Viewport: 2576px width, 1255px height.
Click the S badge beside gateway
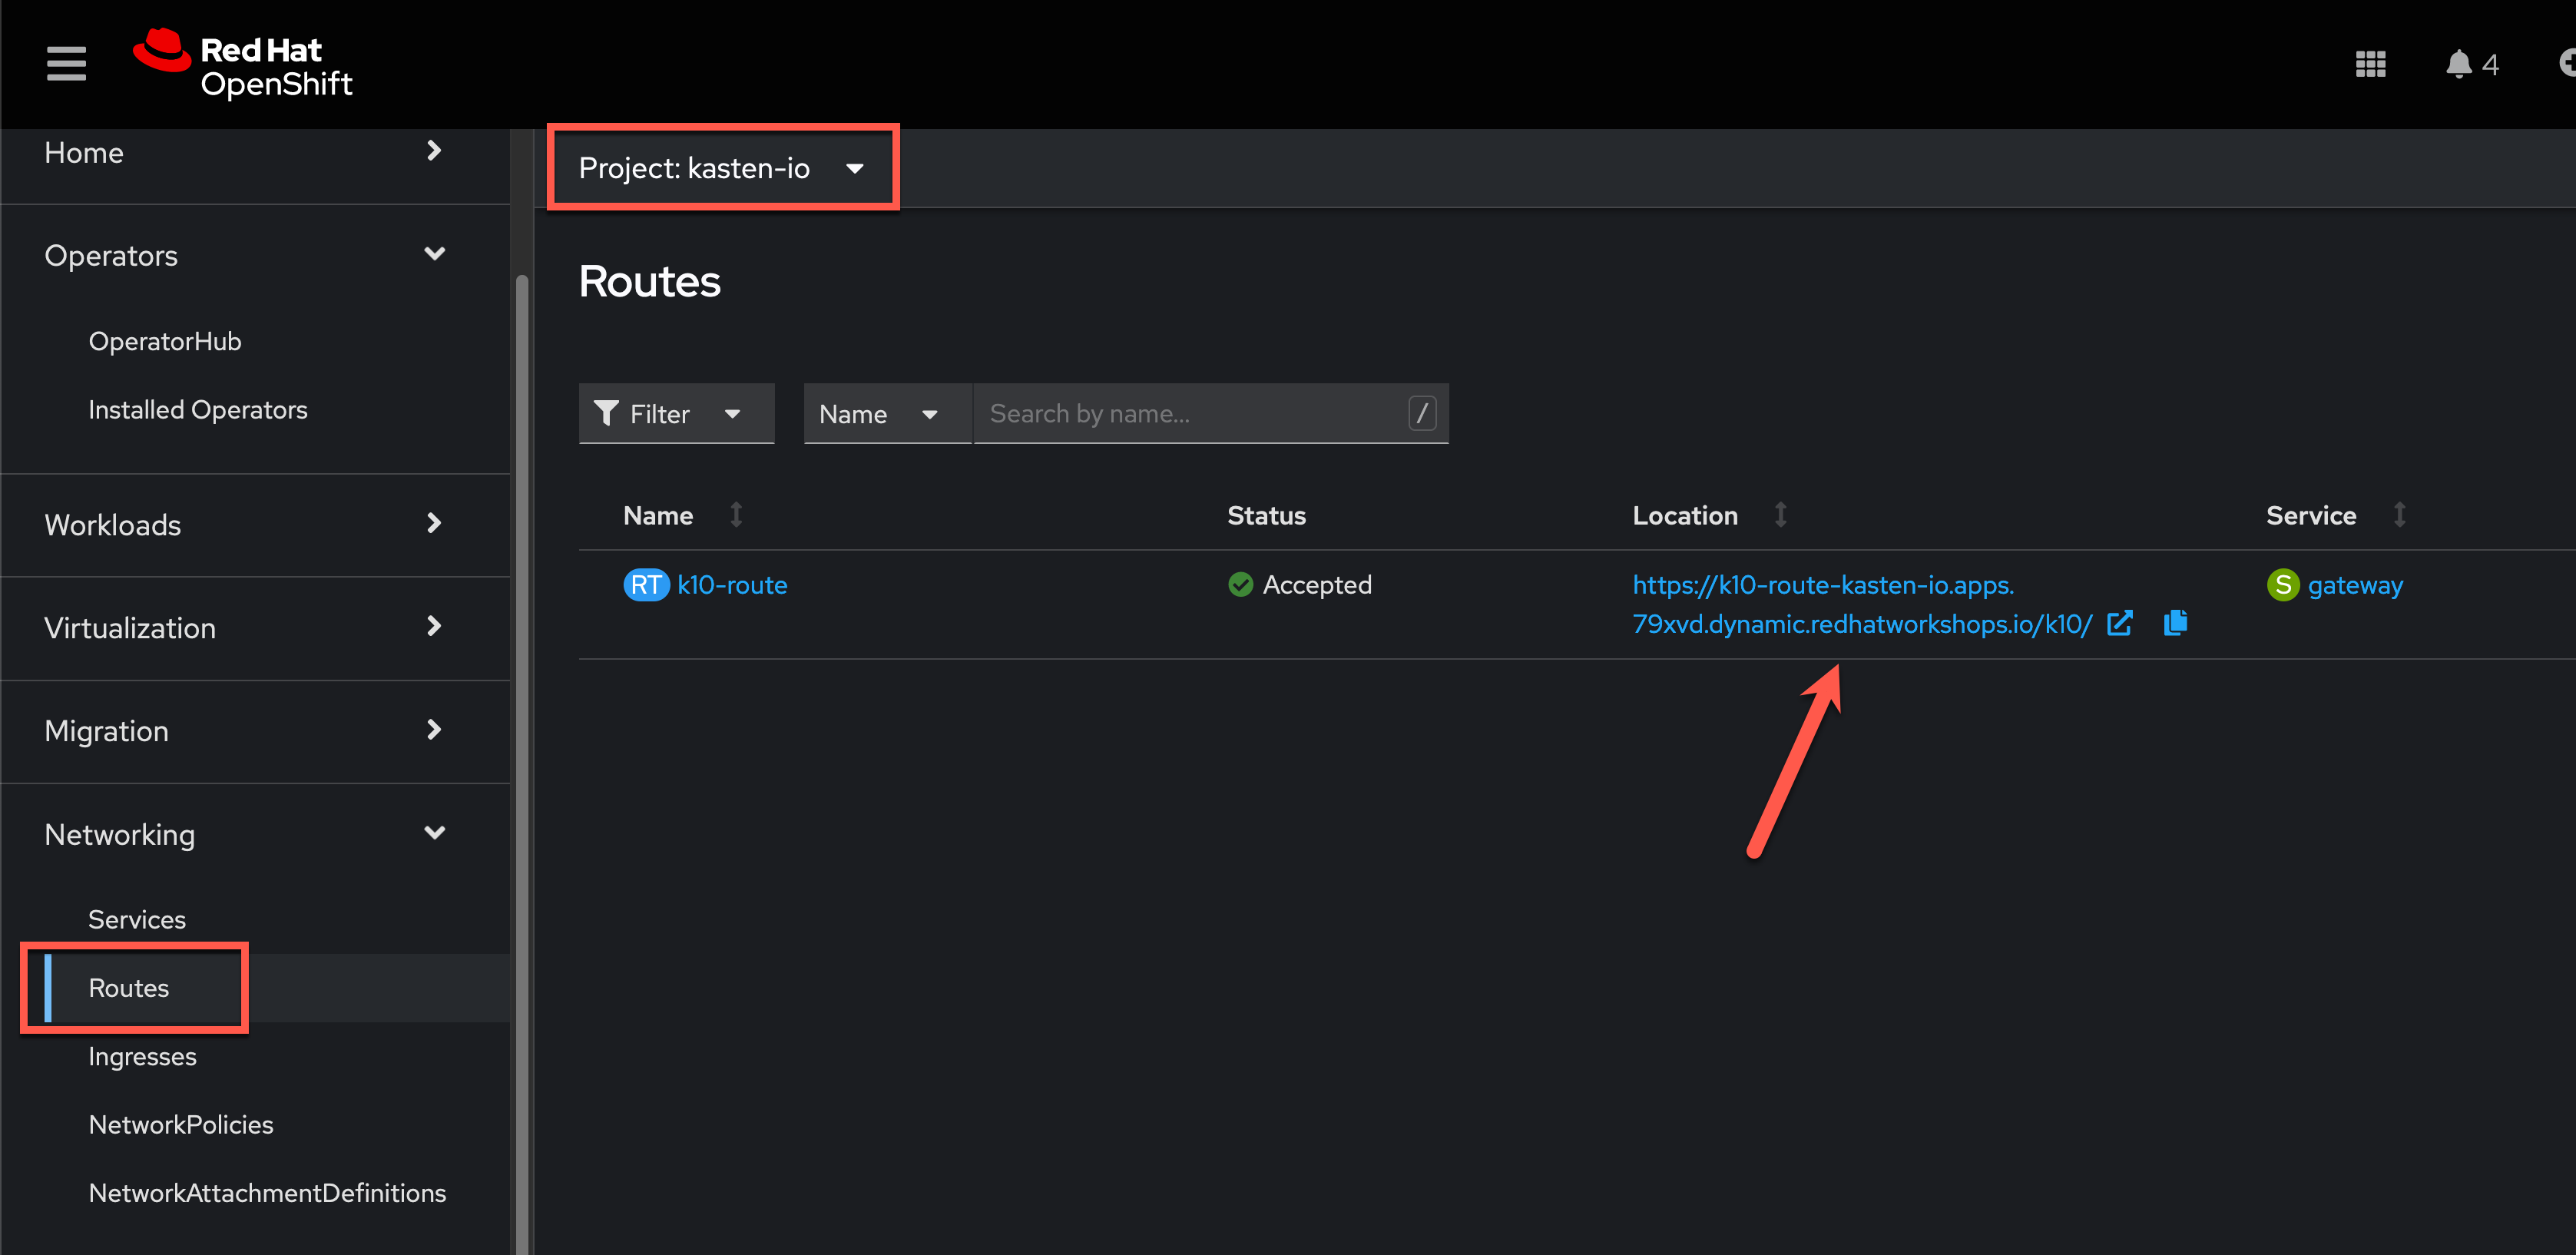click(2283, 585)
